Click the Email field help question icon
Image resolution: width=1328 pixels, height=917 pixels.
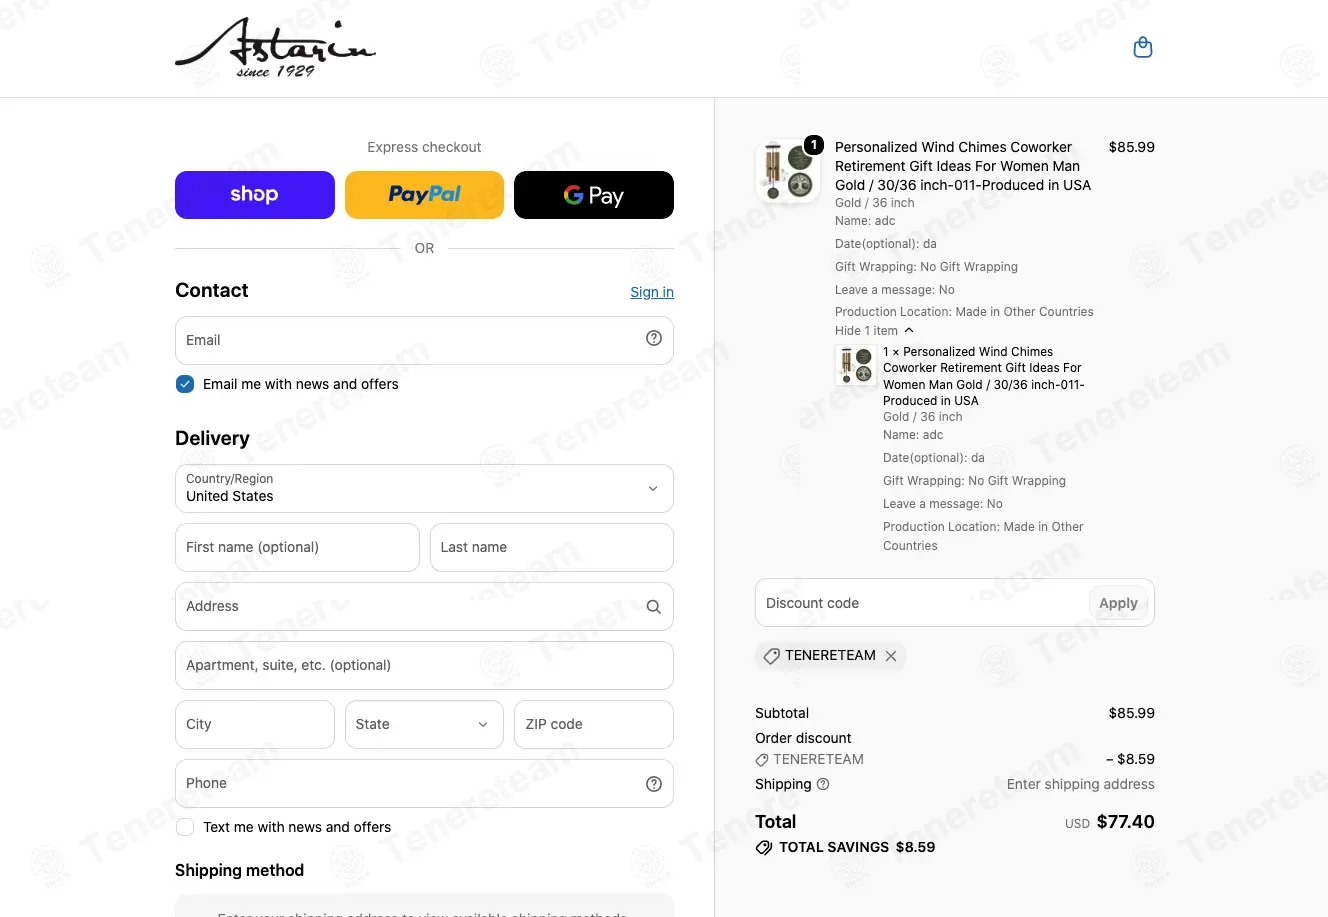(x=654, y=339)
